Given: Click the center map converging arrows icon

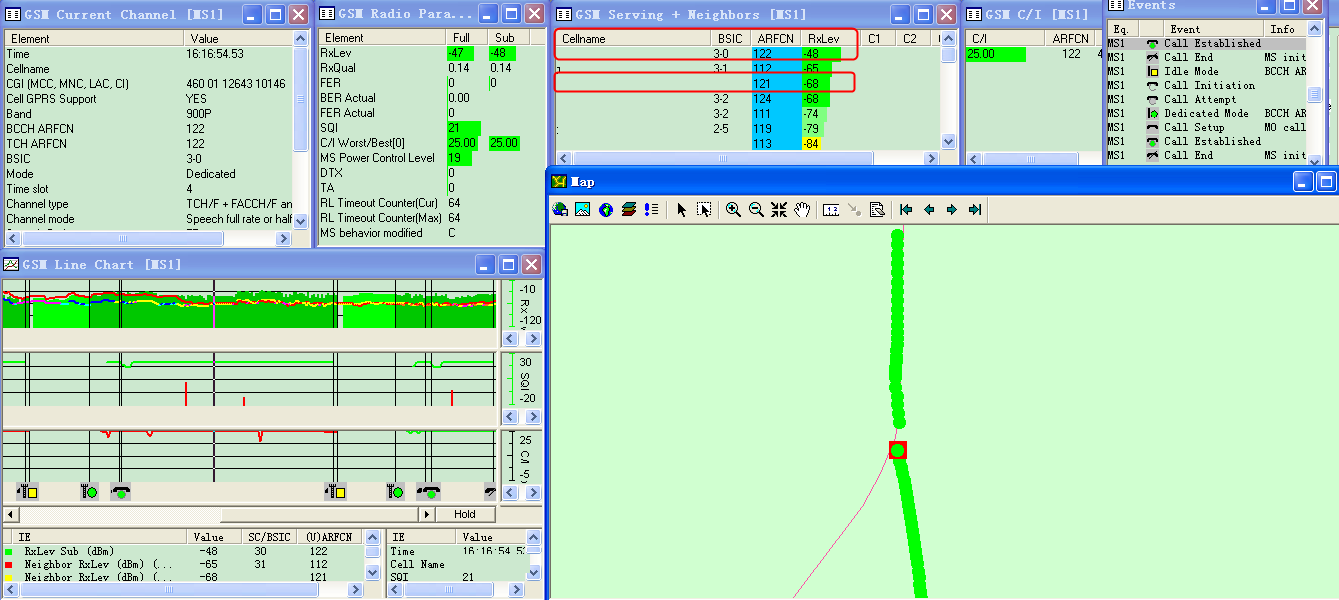Looking at the screenshot, I should pyautogui.click(x=779, y=210).
